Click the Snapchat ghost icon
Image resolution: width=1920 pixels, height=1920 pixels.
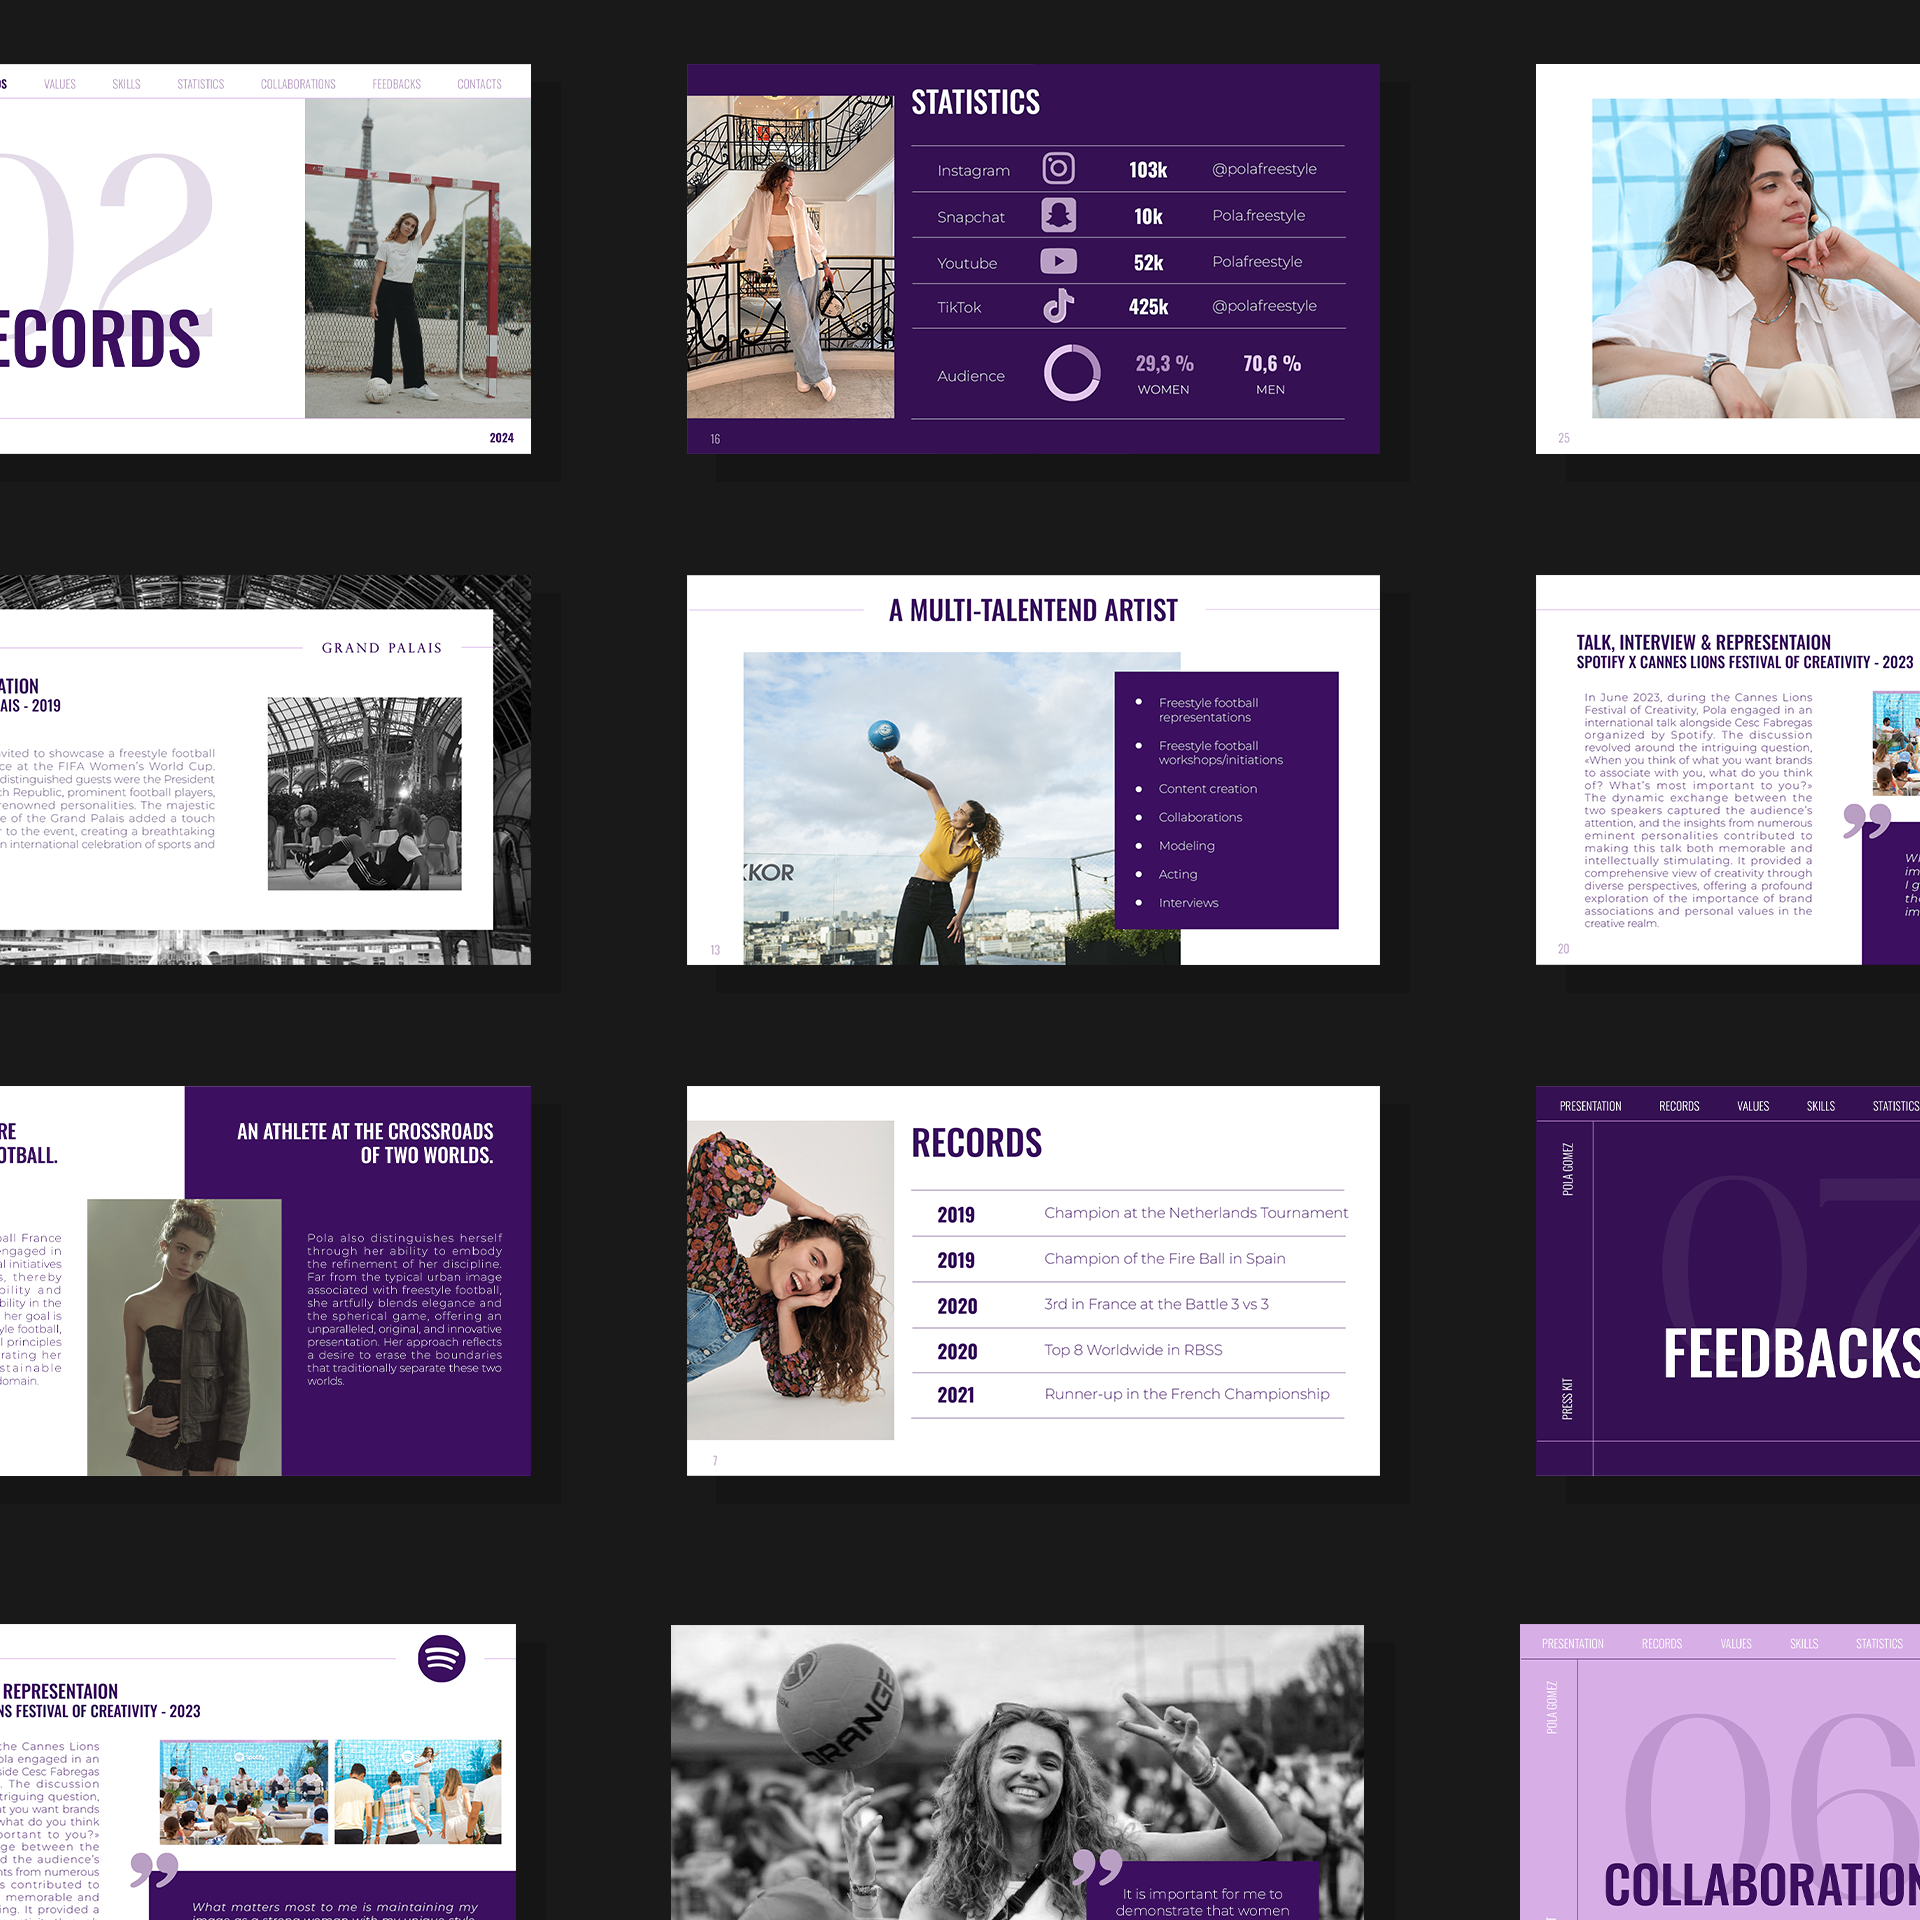[1058, 215]
